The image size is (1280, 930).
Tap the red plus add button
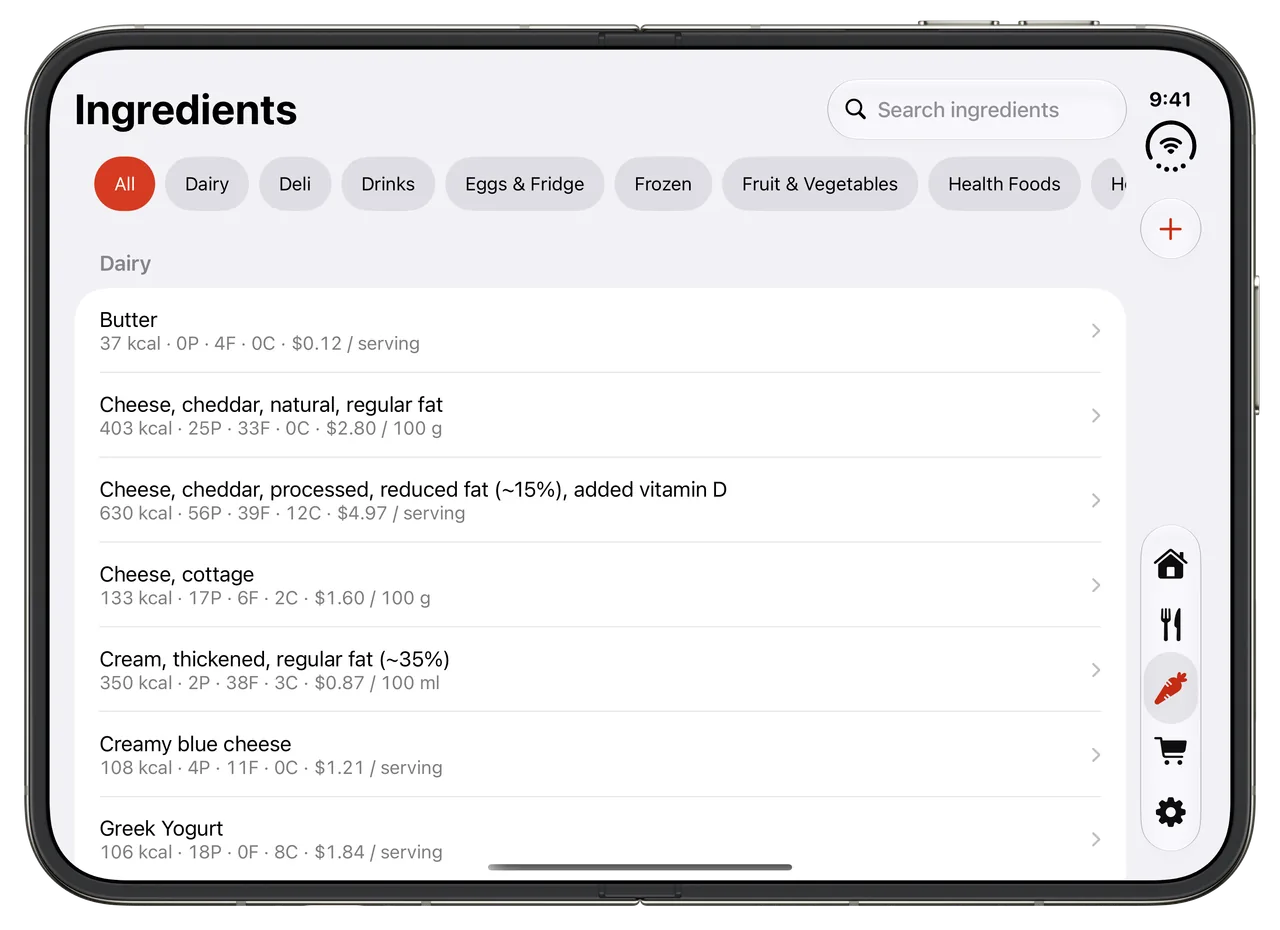pos(1170,229)
